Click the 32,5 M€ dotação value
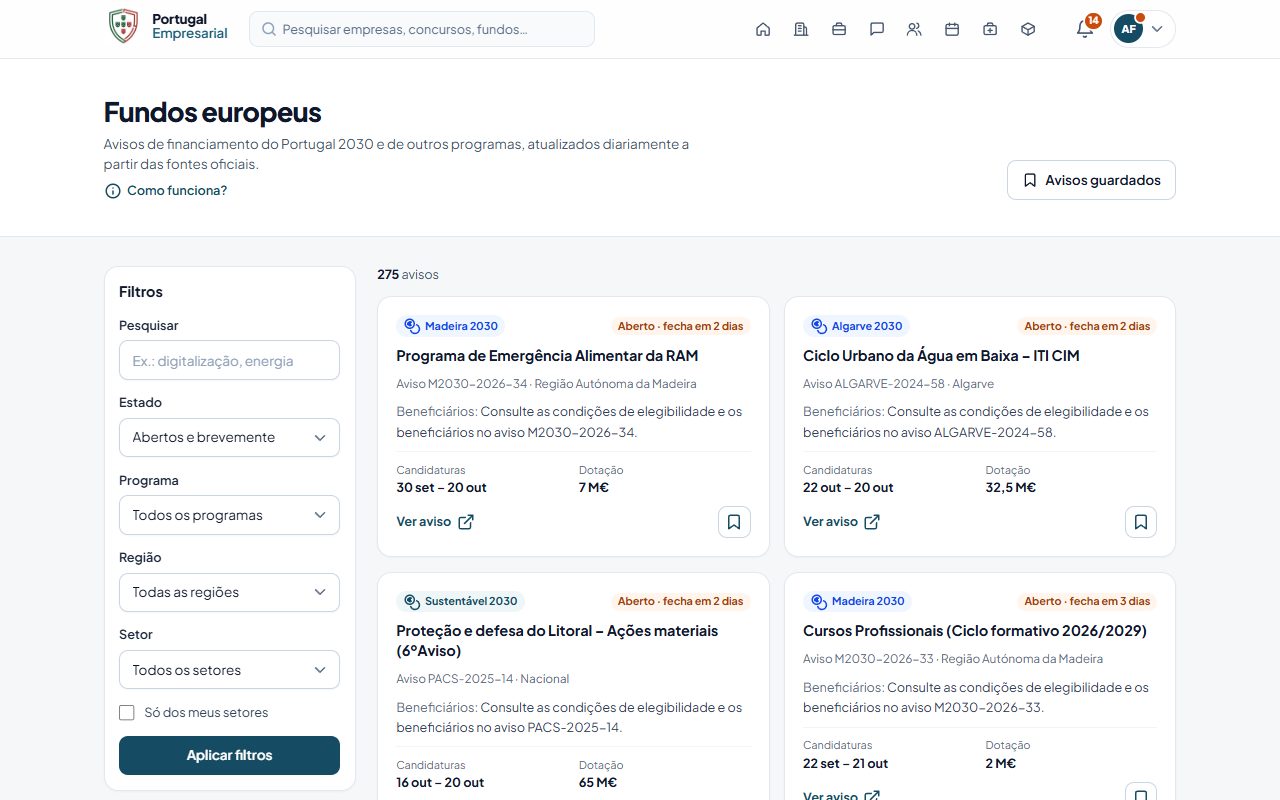Viewport: 1280px width, 800px height. click(x=1011, y=488)
